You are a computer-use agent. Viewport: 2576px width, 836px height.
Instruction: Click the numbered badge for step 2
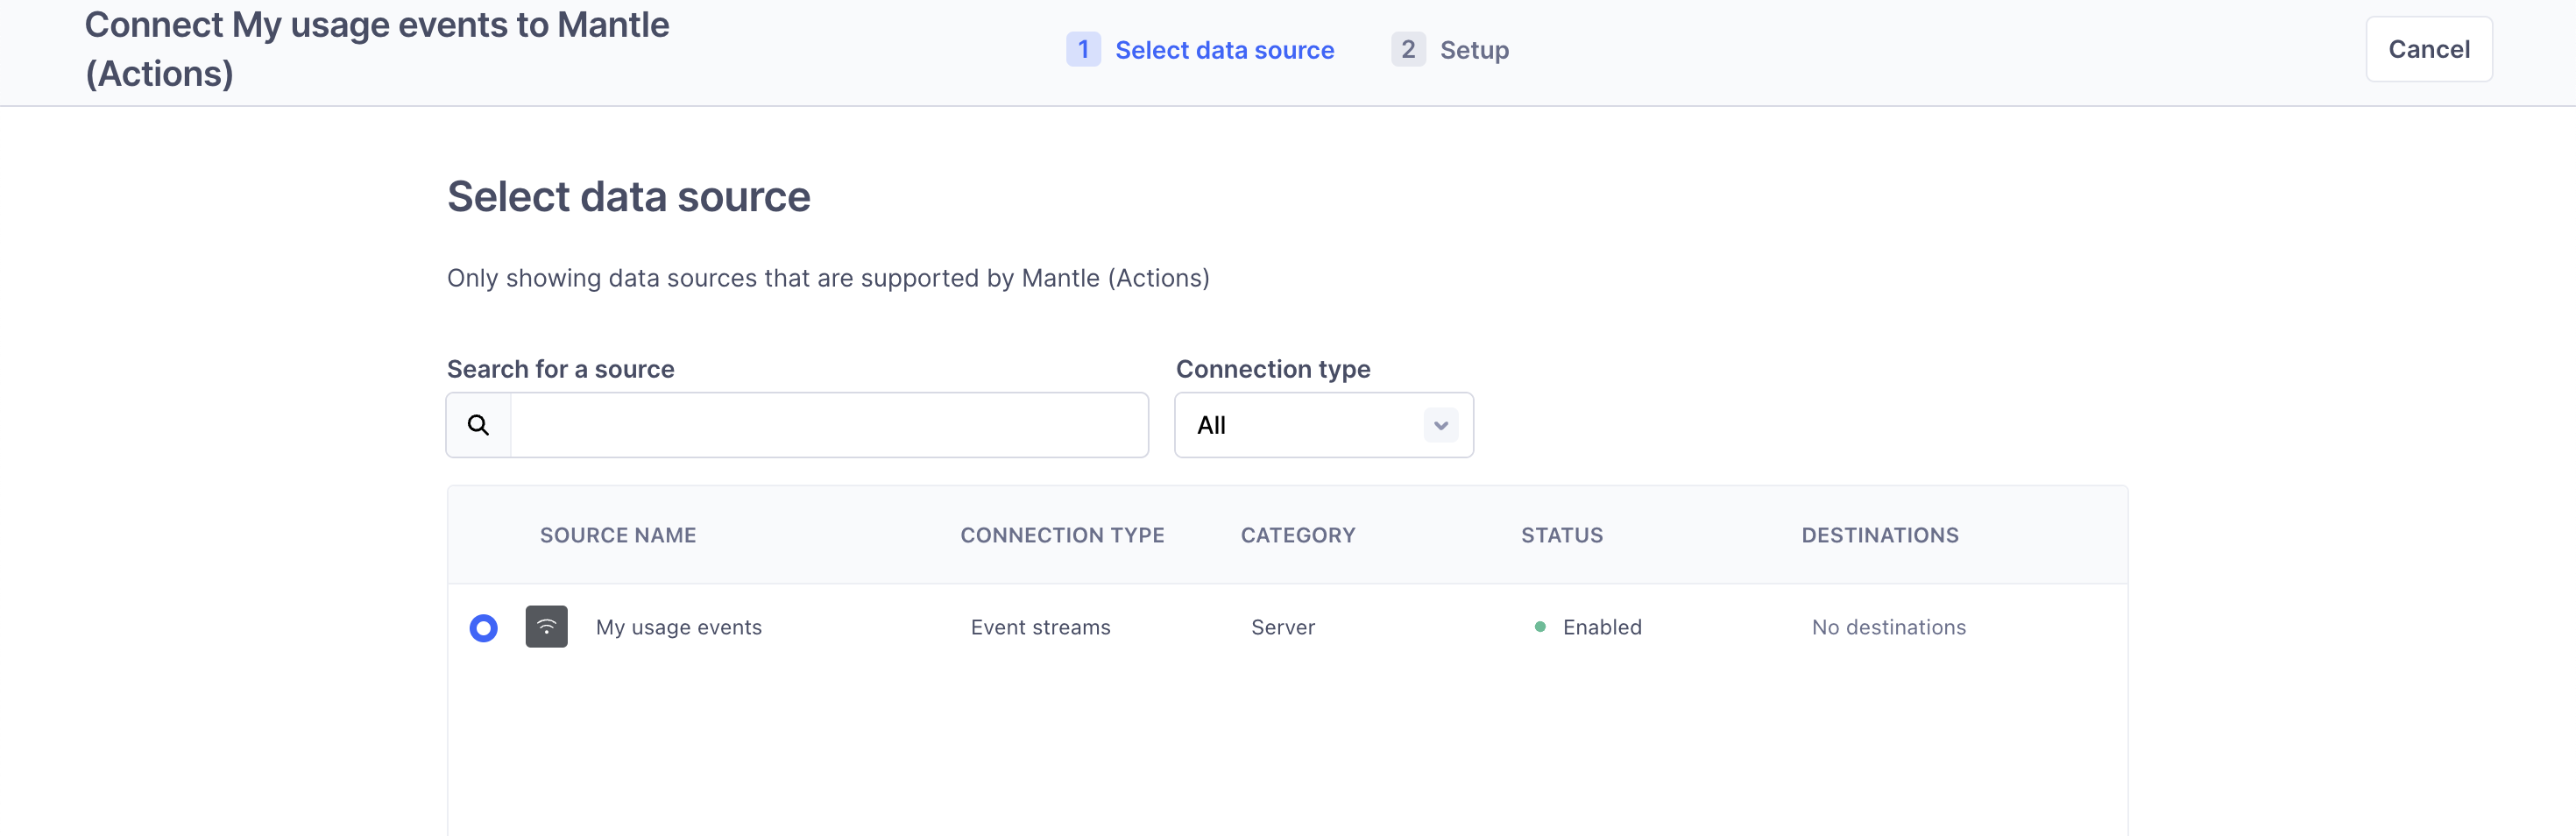click(1407, 49)
